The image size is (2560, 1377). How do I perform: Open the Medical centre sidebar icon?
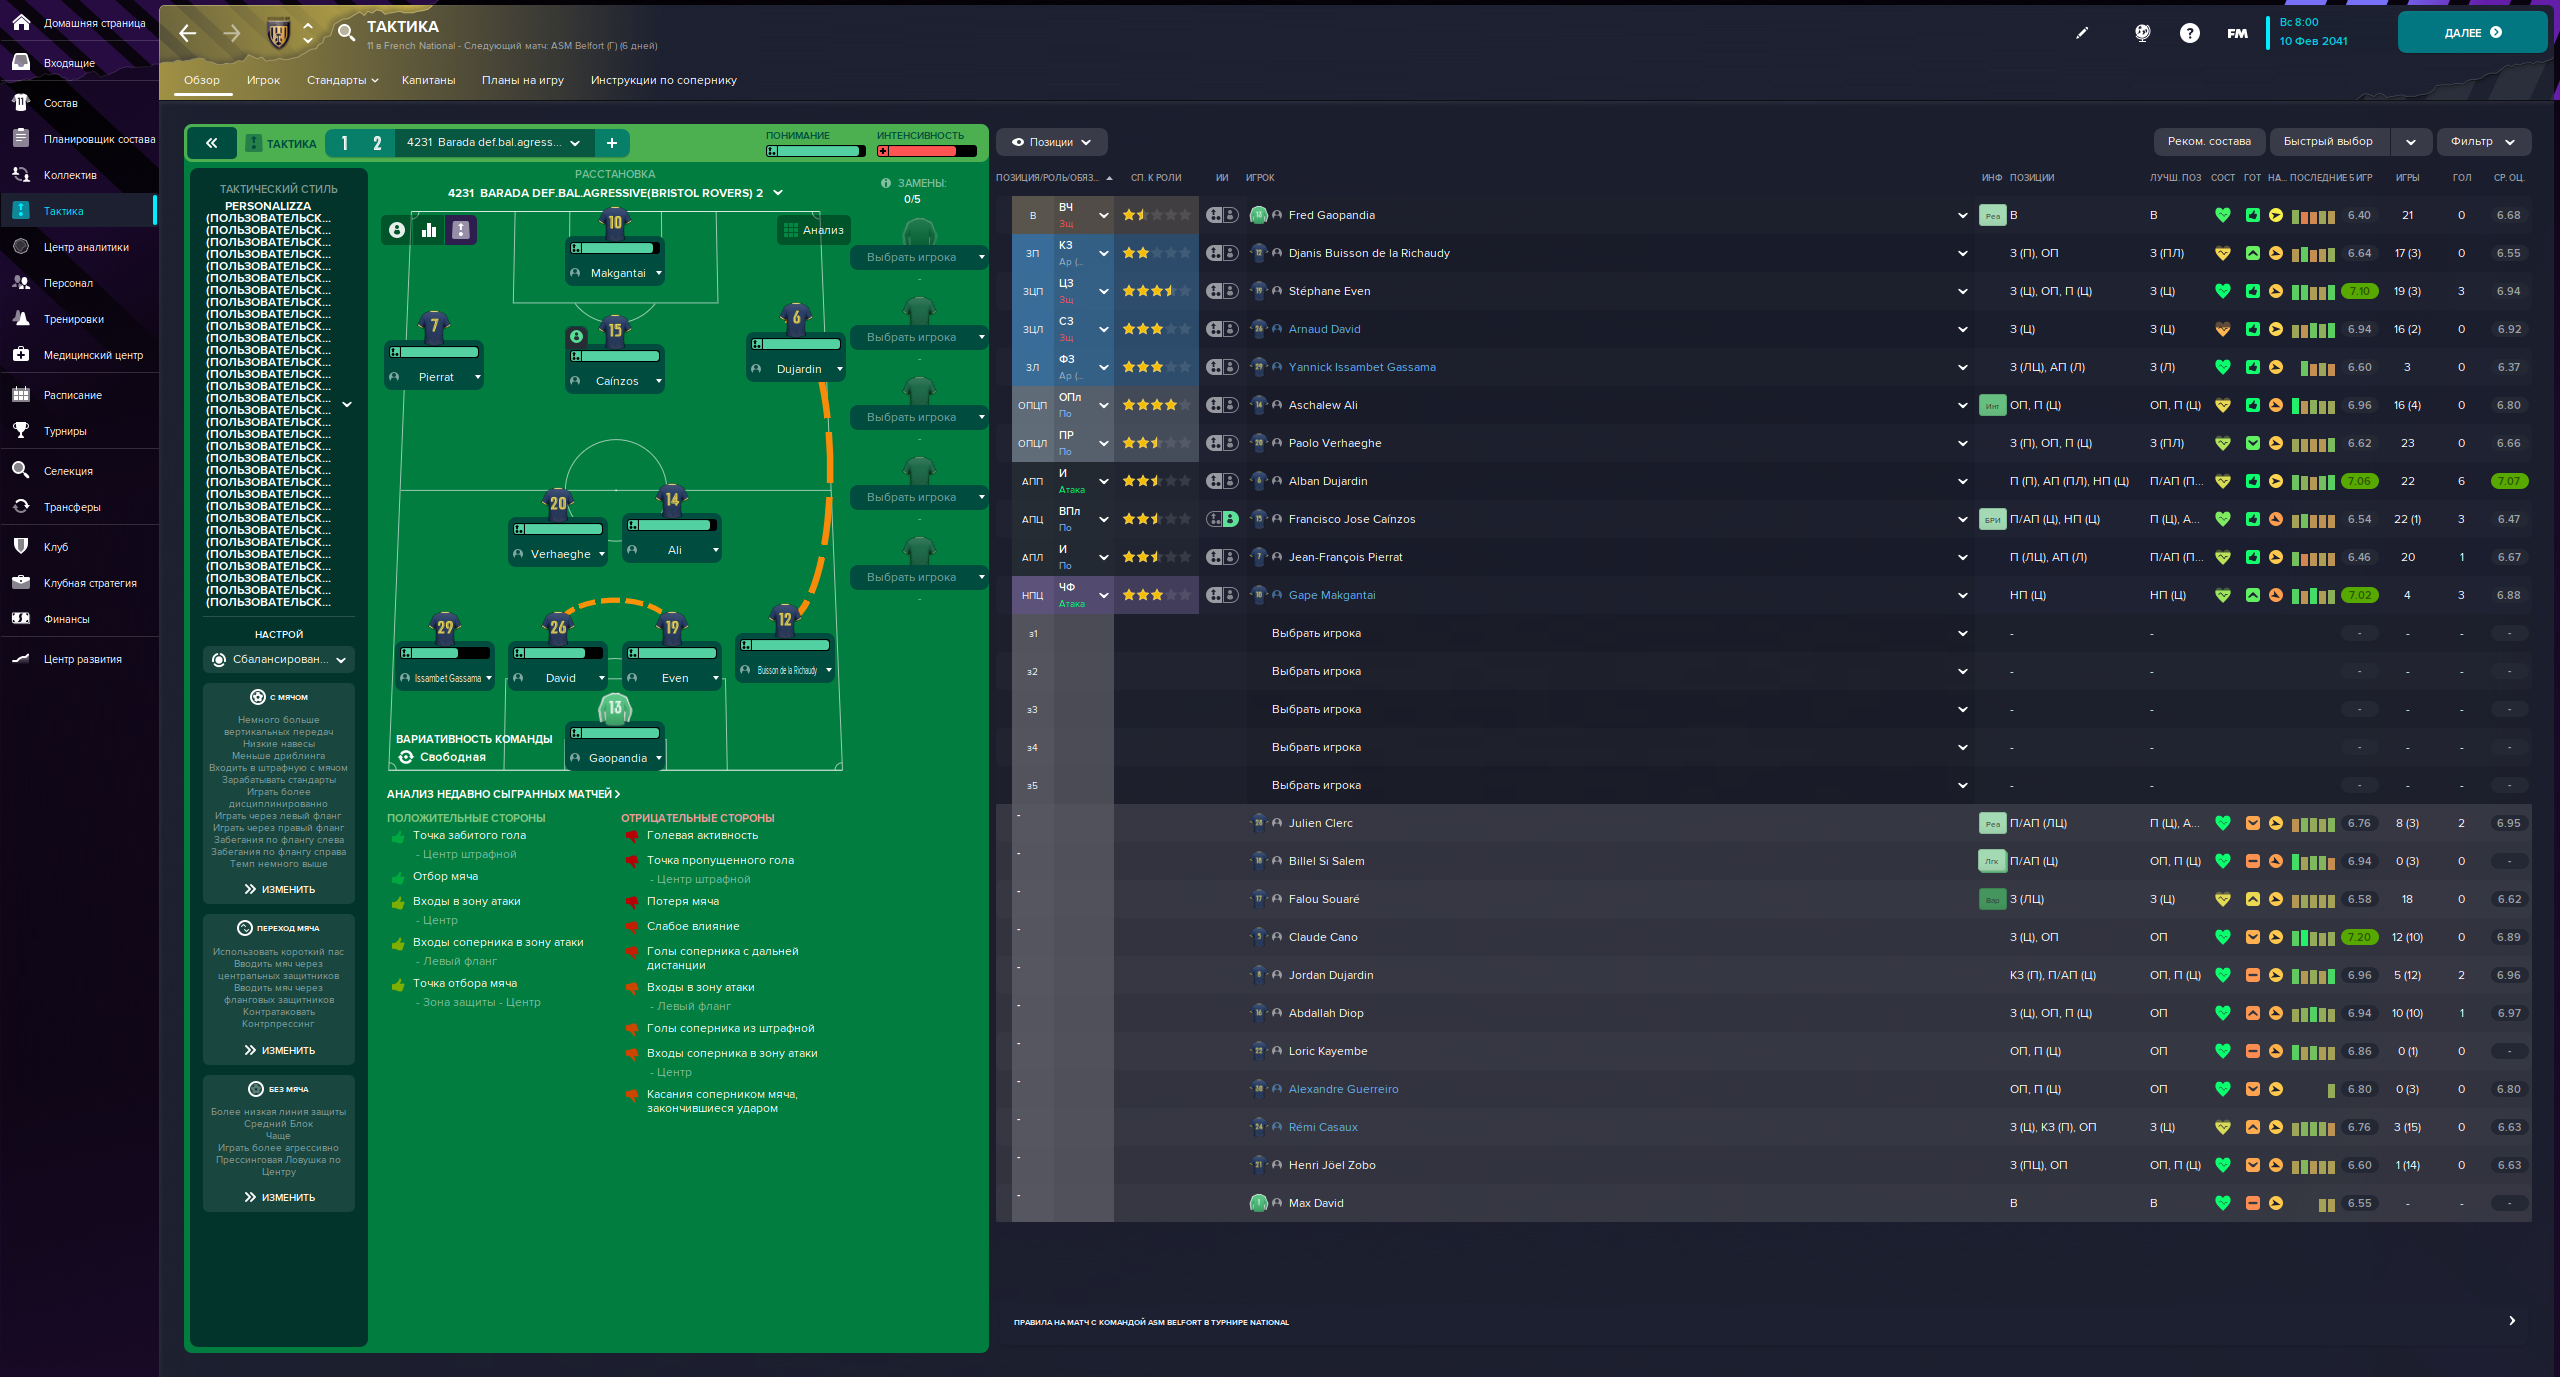pos(21,354)
